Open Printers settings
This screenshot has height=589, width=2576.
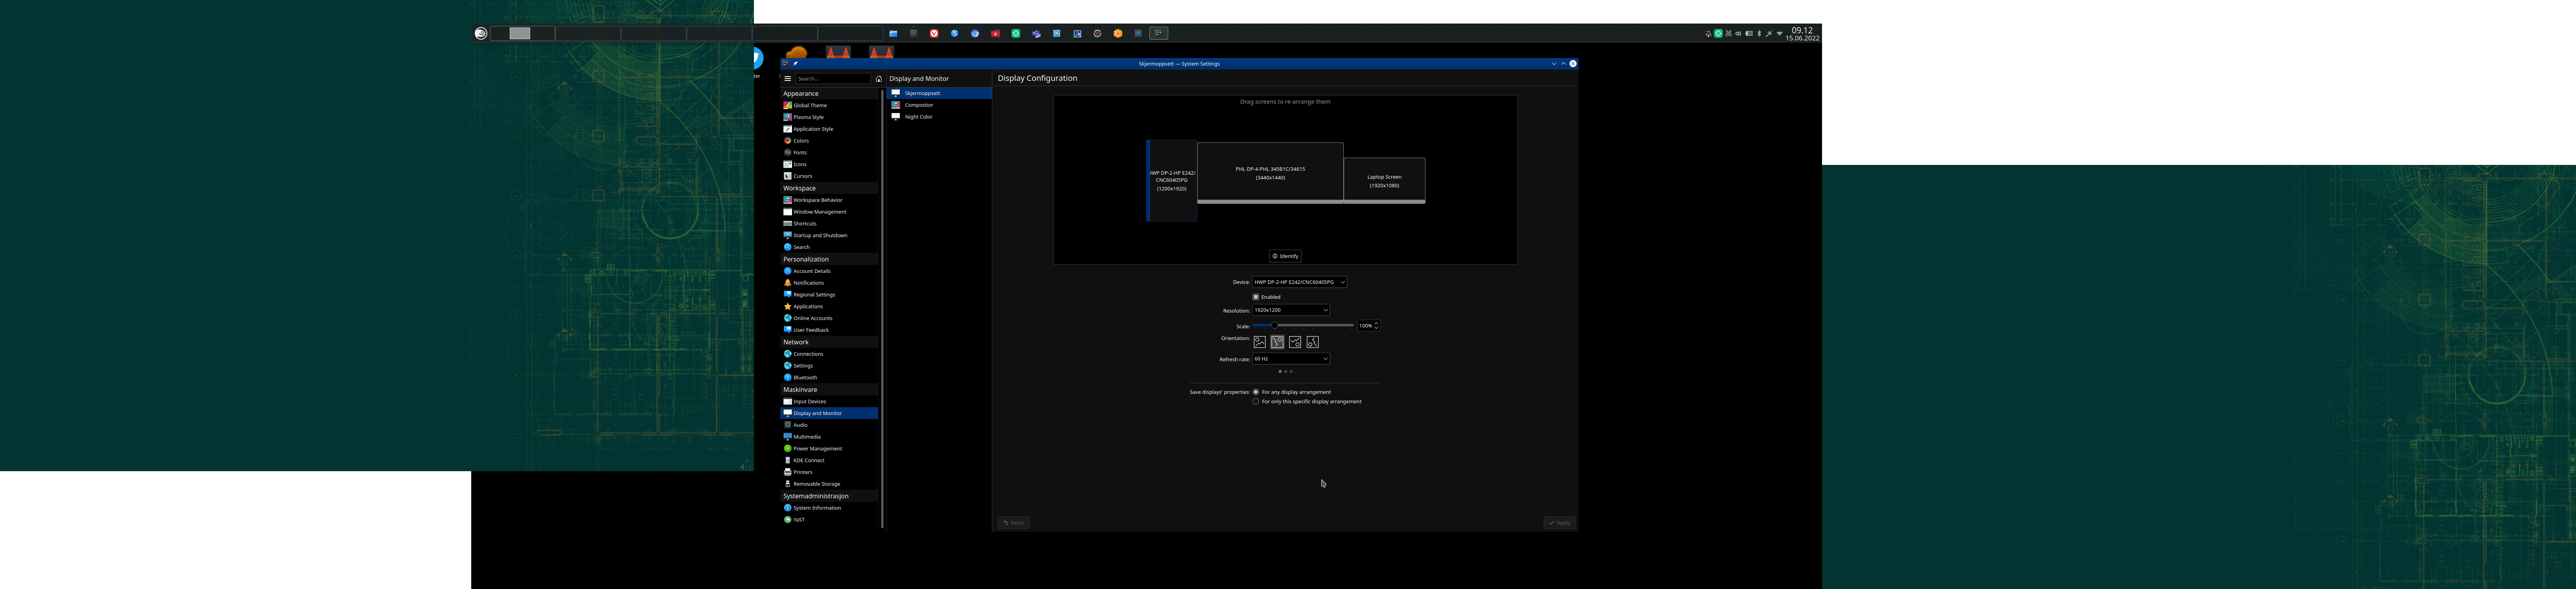coord(829,472)
